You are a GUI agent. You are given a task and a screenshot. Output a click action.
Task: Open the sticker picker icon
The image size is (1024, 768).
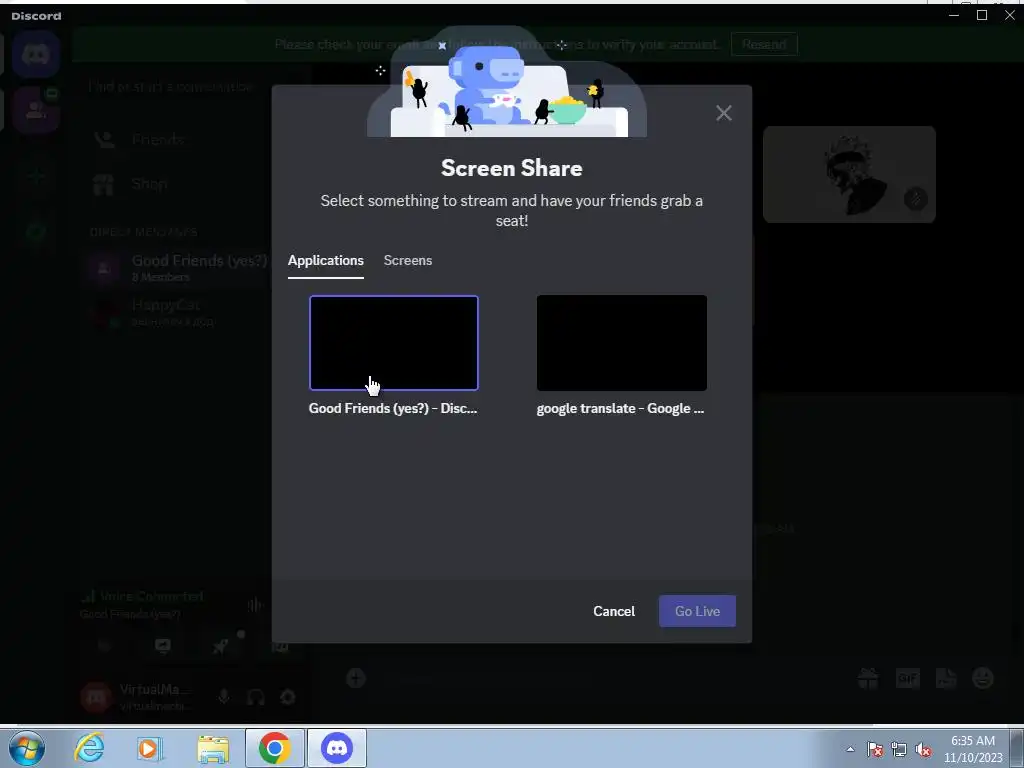tap(946, 678)
